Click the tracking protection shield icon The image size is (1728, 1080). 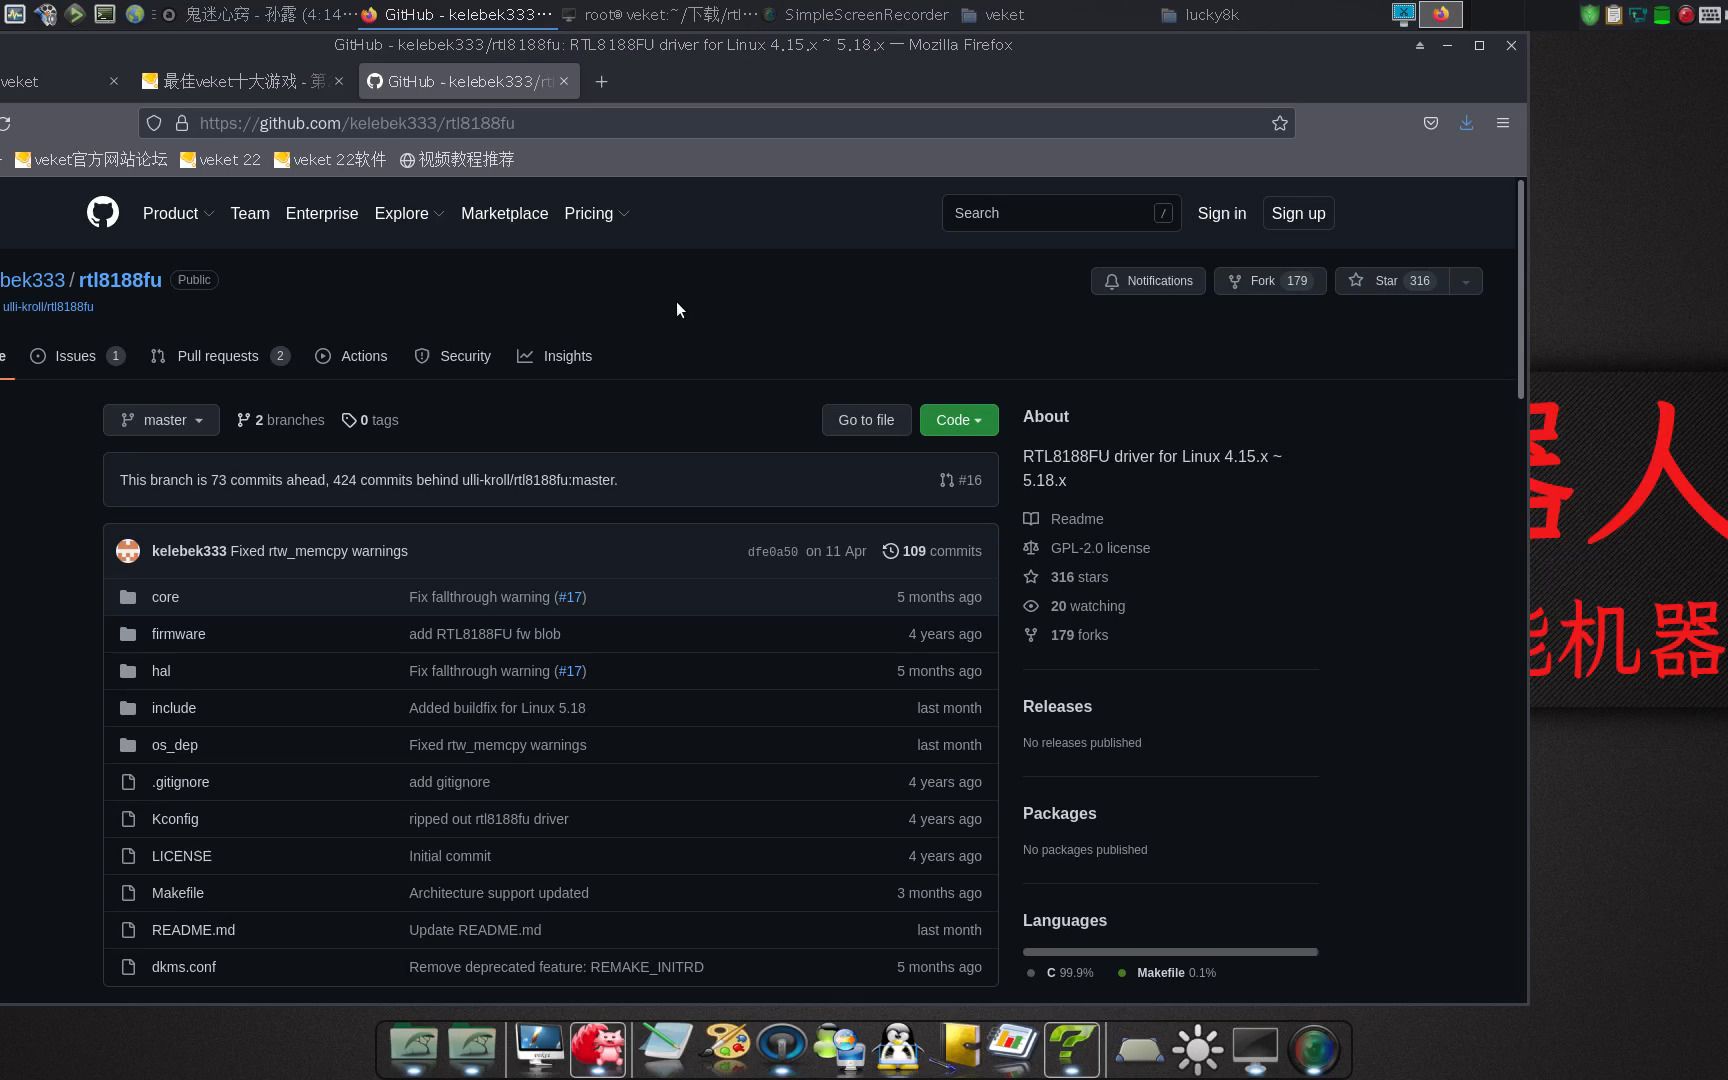coord(154,123)
